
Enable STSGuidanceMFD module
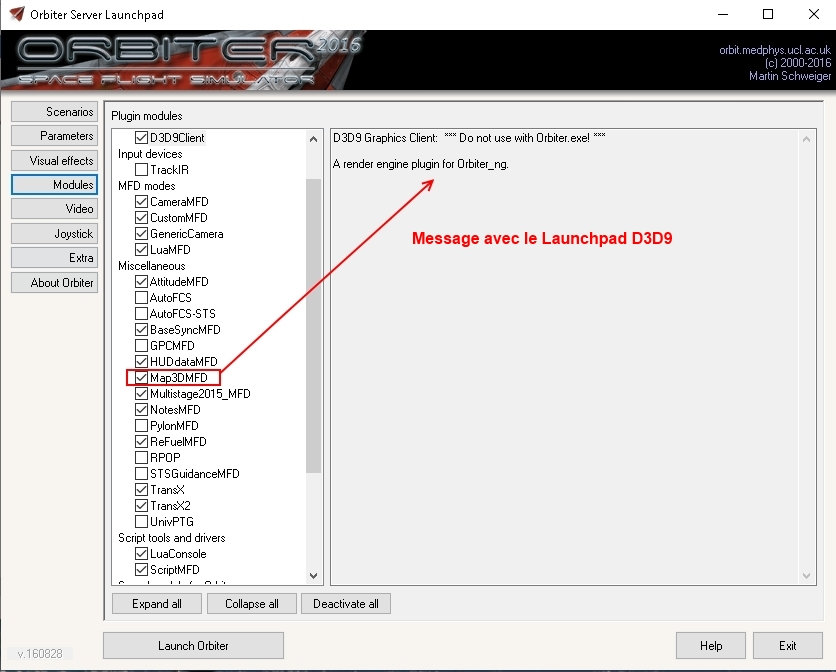coord(141,474)
